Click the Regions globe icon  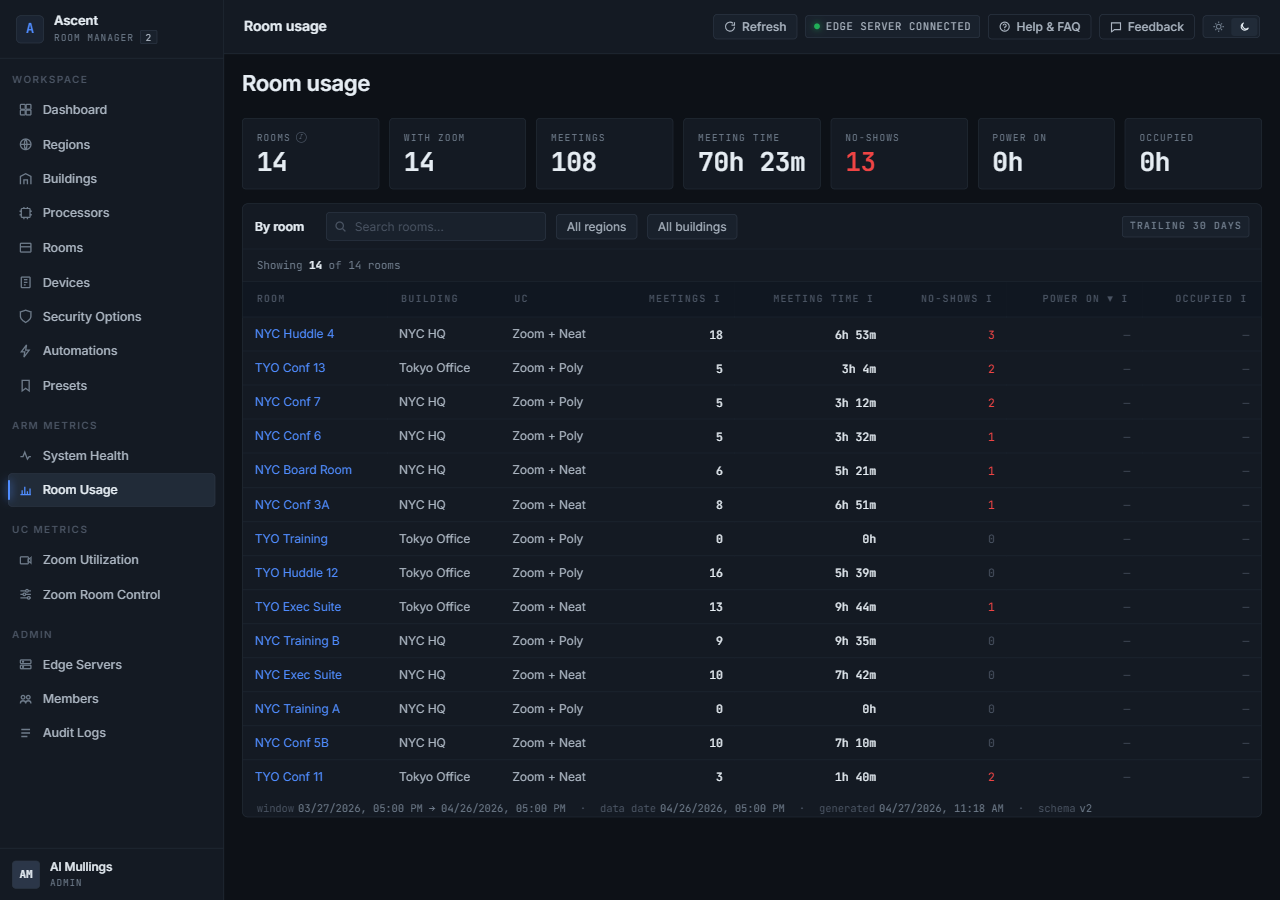click(26, 145)
